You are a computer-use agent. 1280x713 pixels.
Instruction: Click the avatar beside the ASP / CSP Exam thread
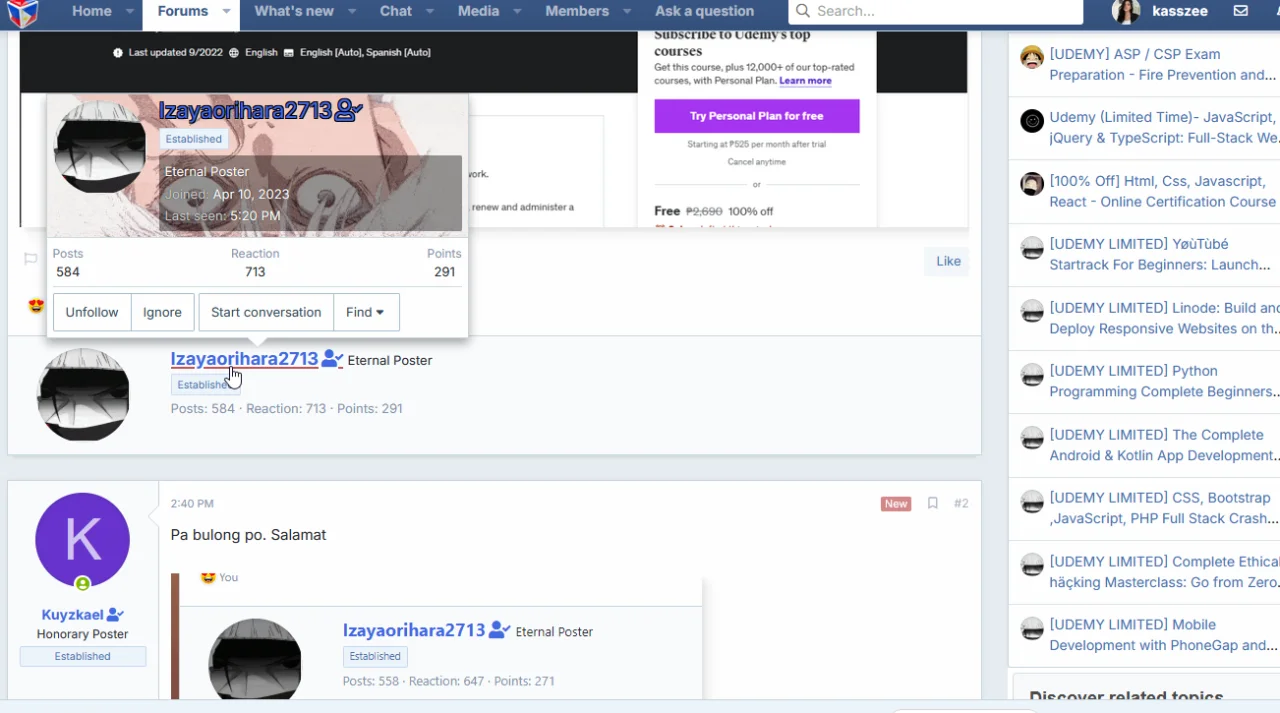pos(1032,57)
